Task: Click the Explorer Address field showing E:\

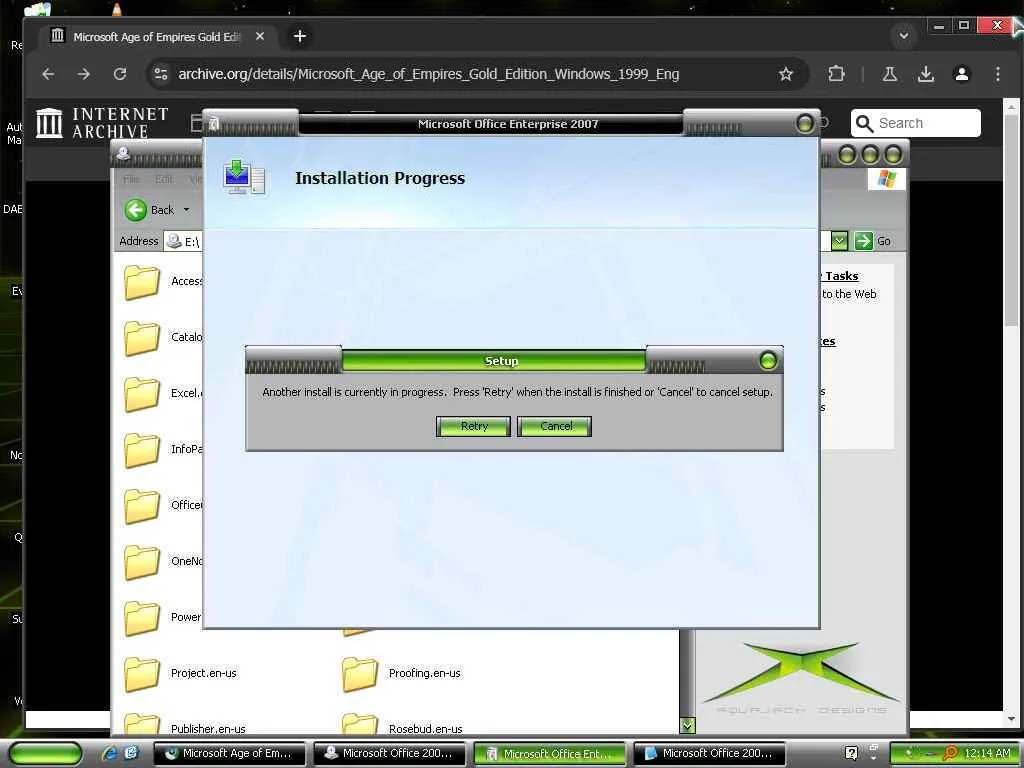Action: [x=184, y=242]
